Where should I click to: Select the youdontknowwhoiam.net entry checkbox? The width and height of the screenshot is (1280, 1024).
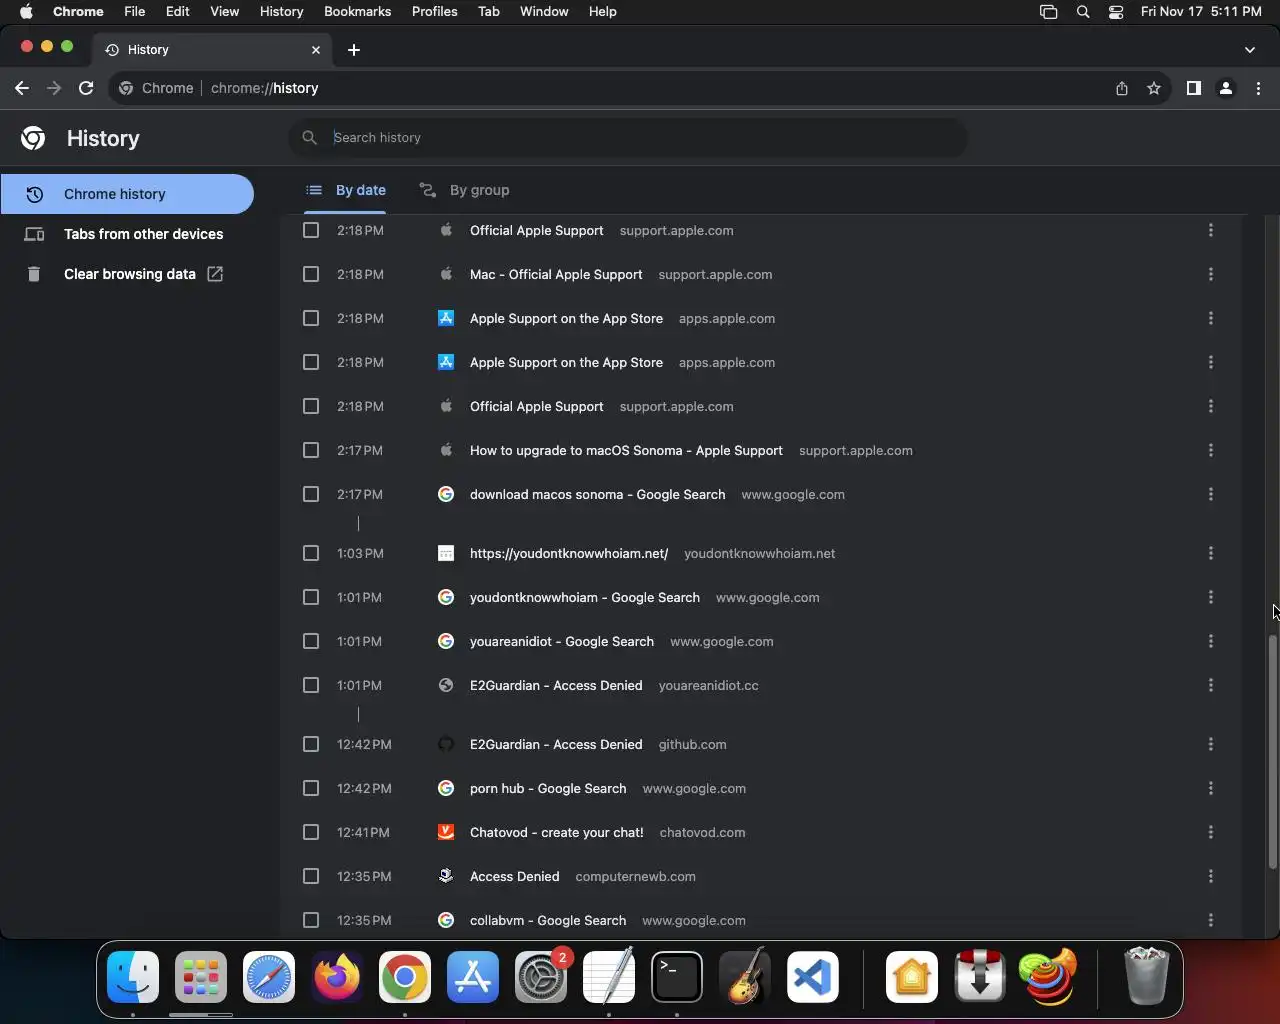point(311,553)
